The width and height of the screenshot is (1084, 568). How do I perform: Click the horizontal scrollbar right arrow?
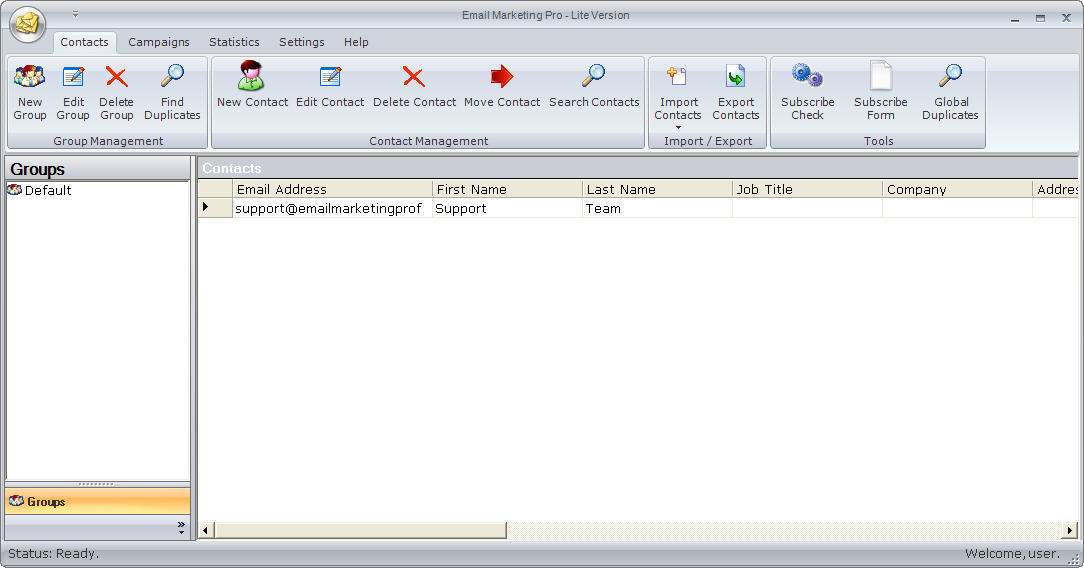point(1069,531)
